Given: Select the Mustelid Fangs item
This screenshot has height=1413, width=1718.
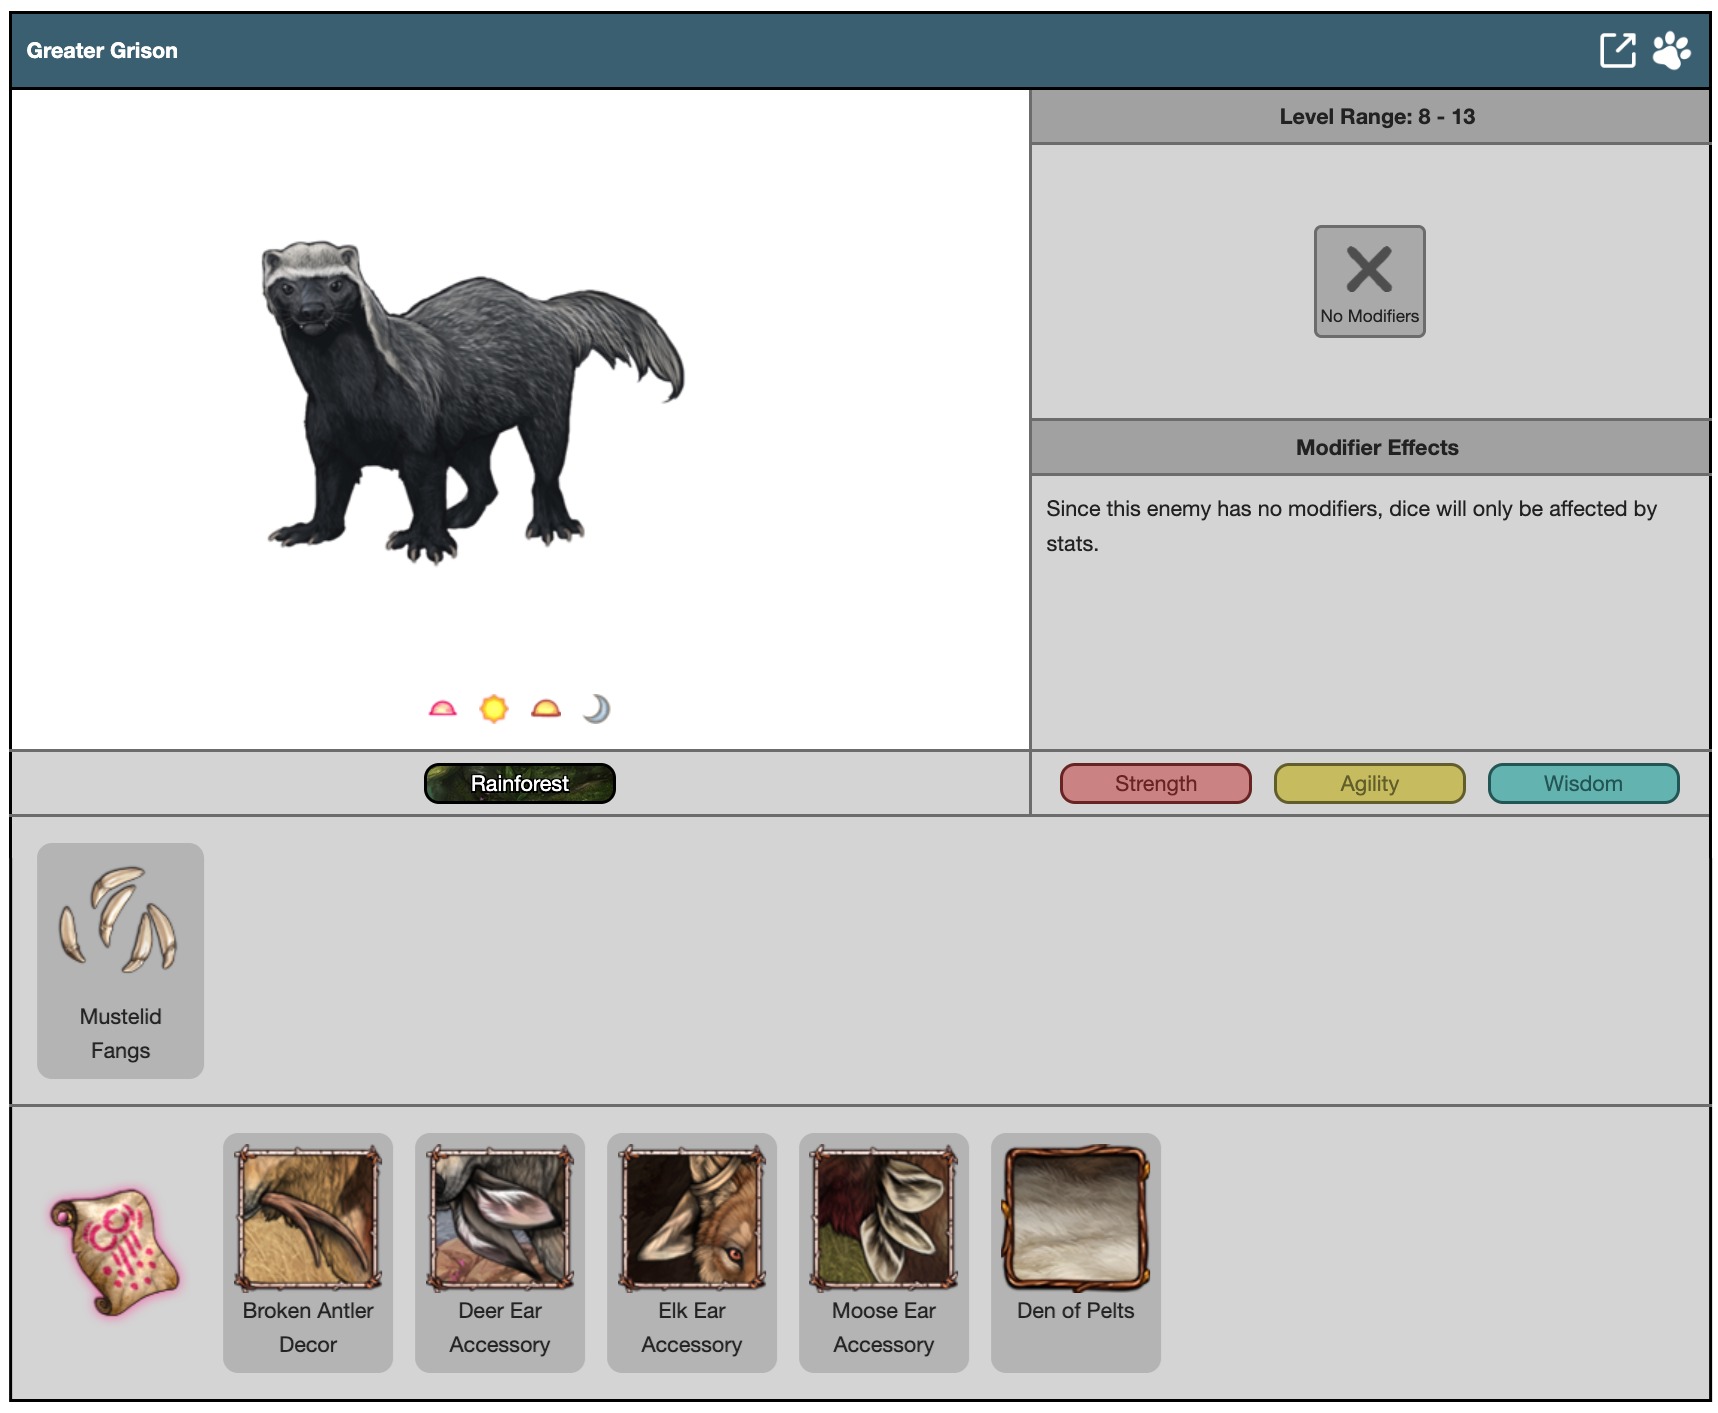Looking at the screenshot, I should 120,960.
